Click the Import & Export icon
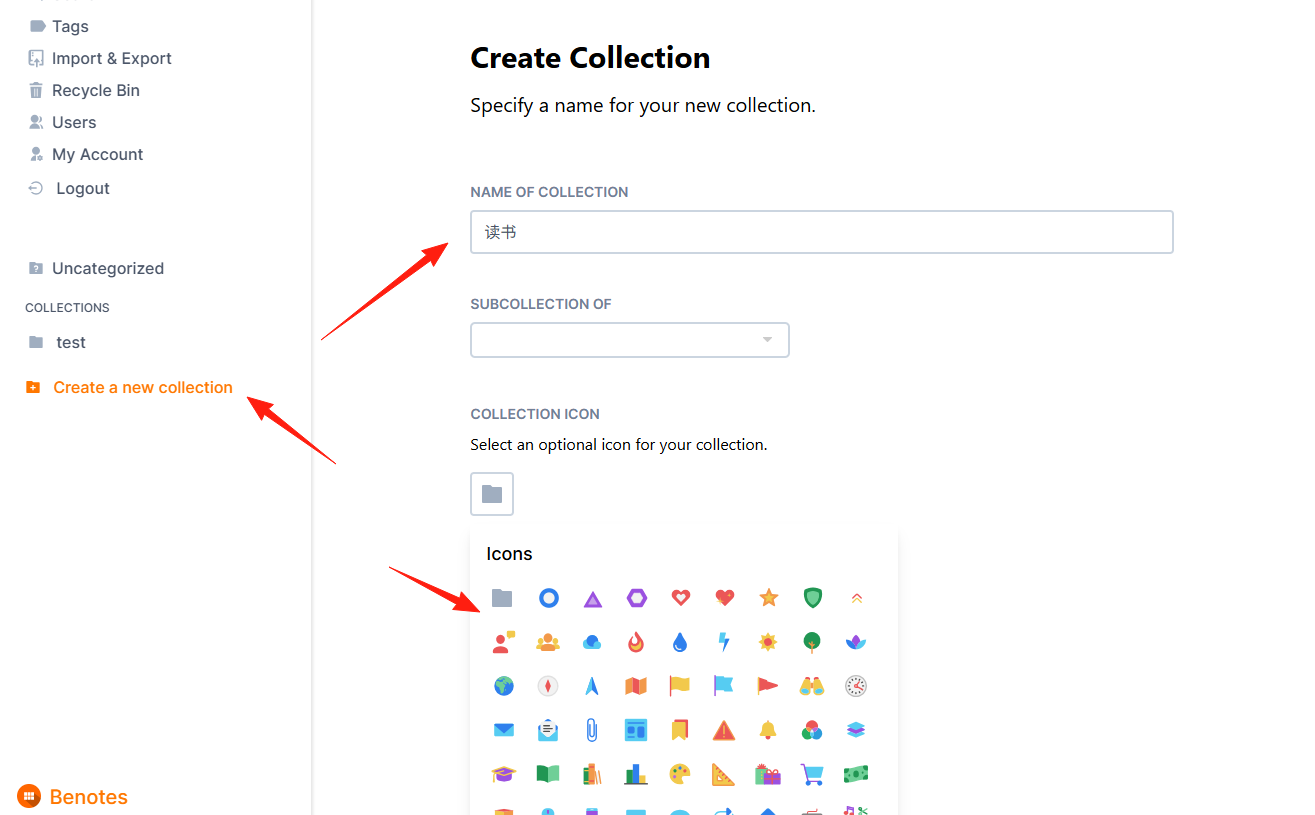The image size is (1315, 815). click(37, 58)
